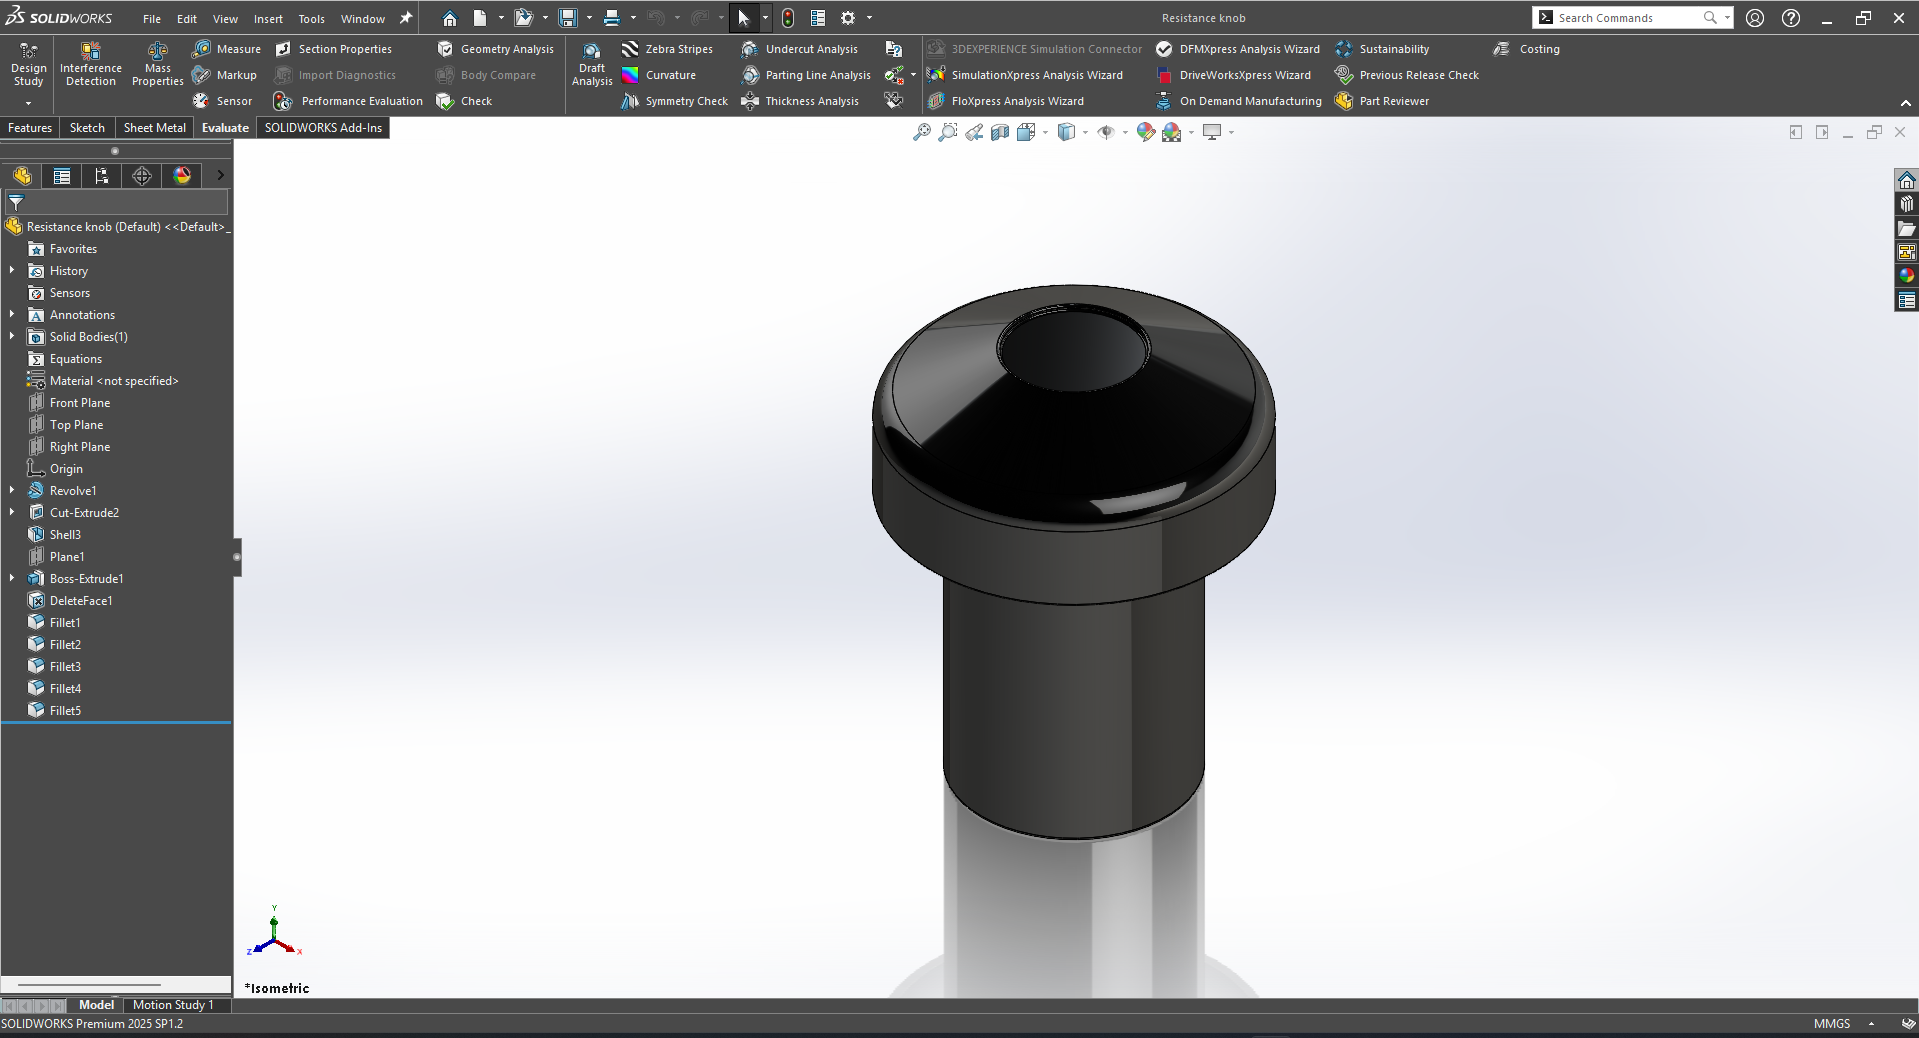Screen dimensions: 1919x1038
Task: Click the MMGS unit system button
Action: (1832, 1024)
